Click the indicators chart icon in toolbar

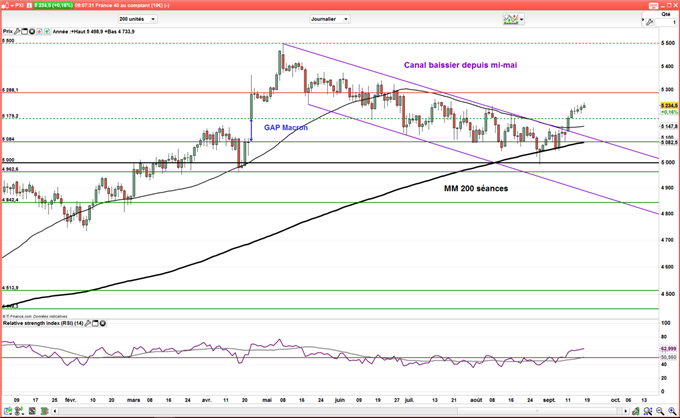point(511,19)
